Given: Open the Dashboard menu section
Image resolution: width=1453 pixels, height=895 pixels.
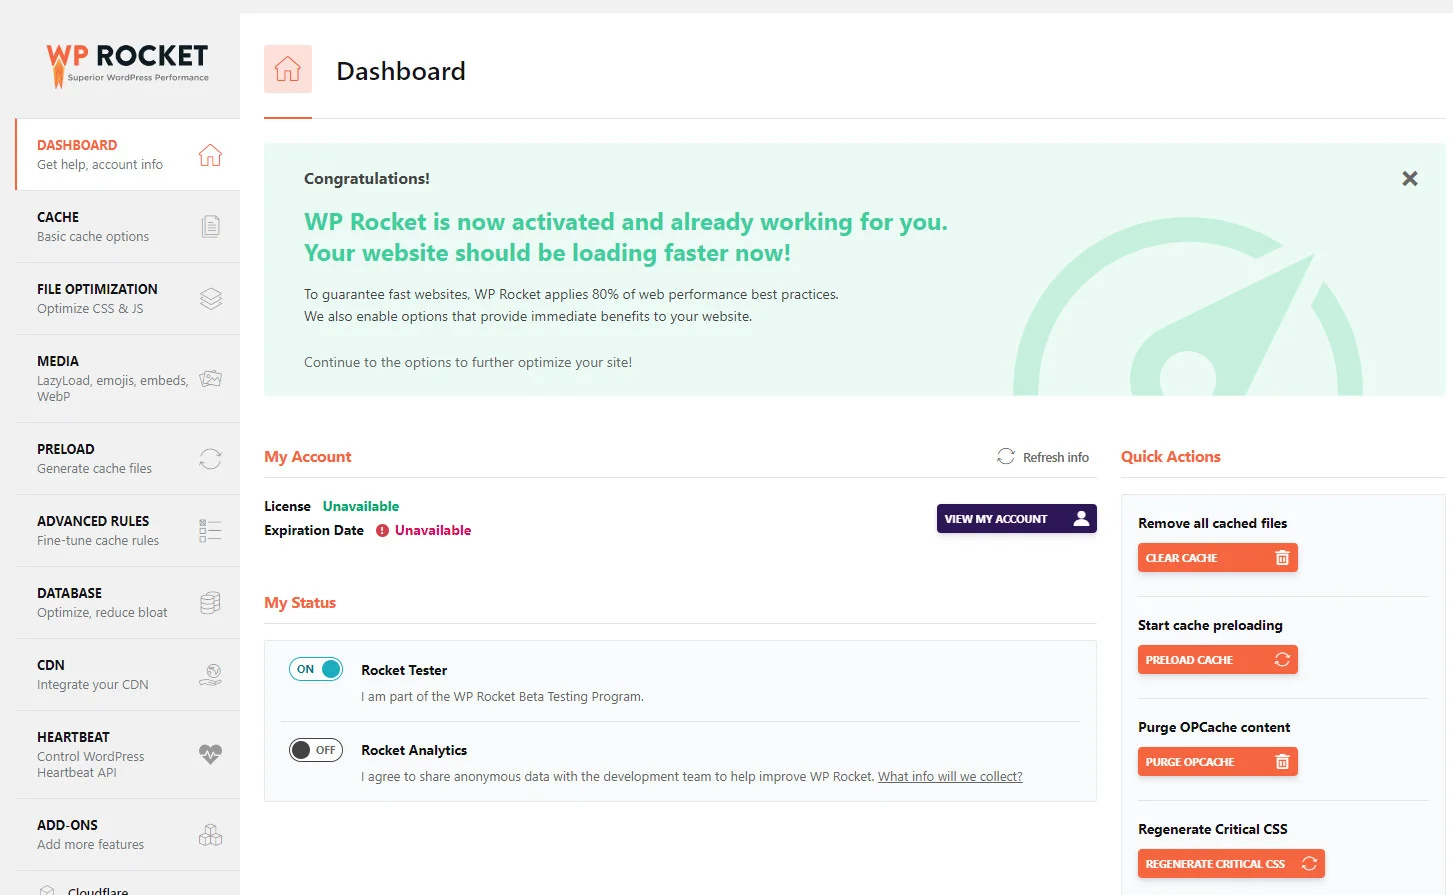Looking at the screenshot, I should (128, 154).
